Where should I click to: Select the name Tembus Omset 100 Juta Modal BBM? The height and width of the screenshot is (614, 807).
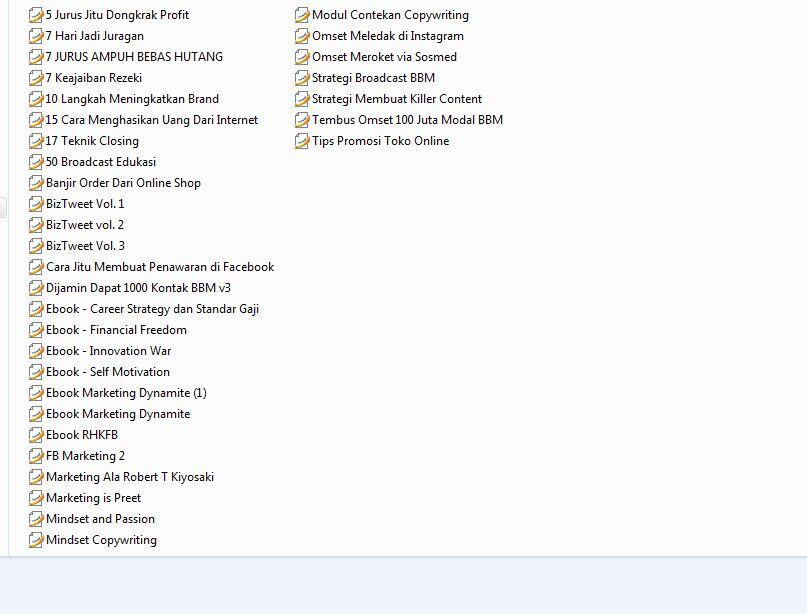pyautogui.click(x=408, y=120)
